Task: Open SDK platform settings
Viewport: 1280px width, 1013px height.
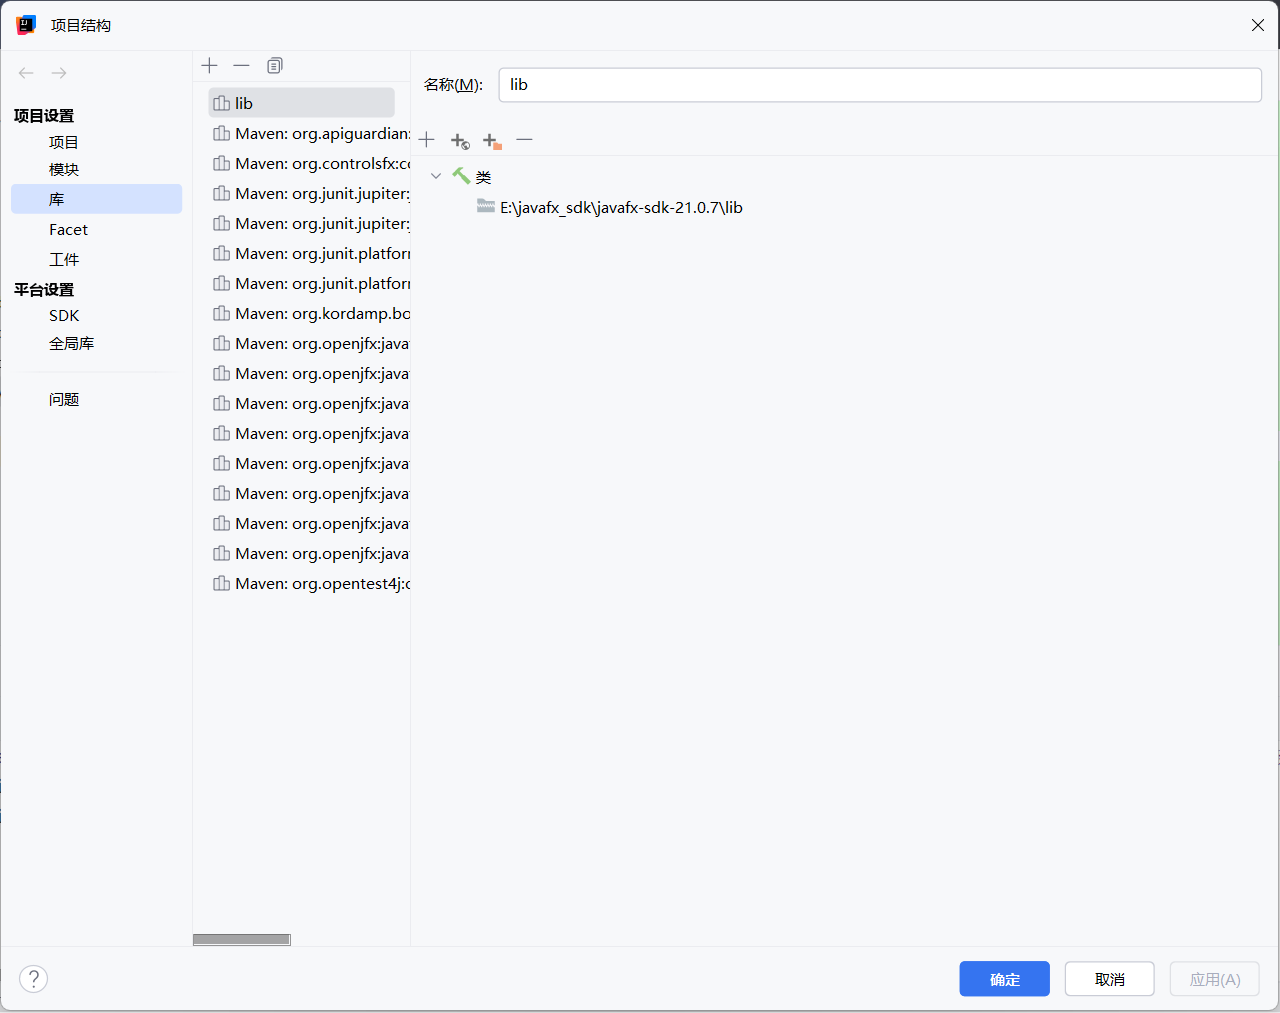Action: pos(64,315)
